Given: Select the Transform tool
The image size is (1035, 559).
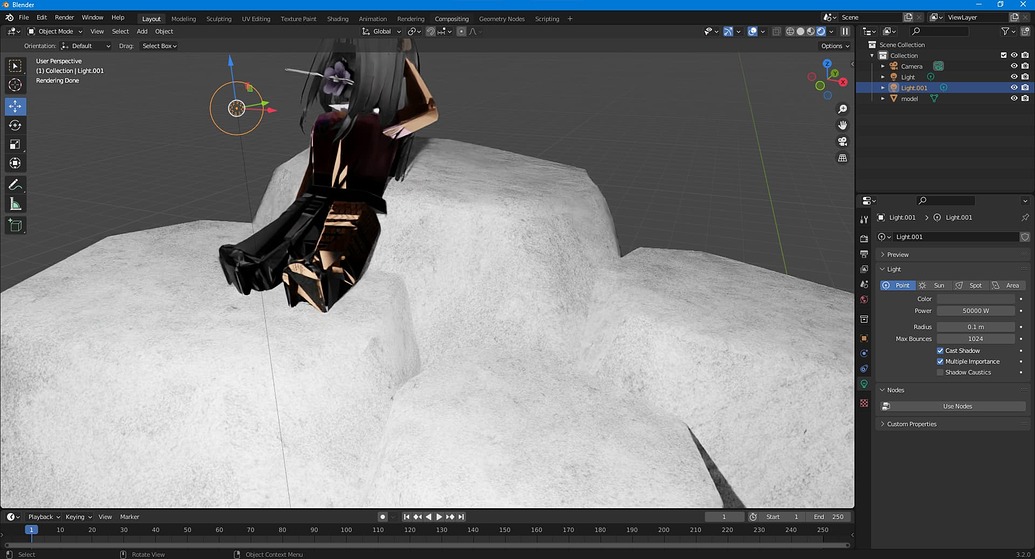Looking at the screenshot, I should (x=15, y=163).
